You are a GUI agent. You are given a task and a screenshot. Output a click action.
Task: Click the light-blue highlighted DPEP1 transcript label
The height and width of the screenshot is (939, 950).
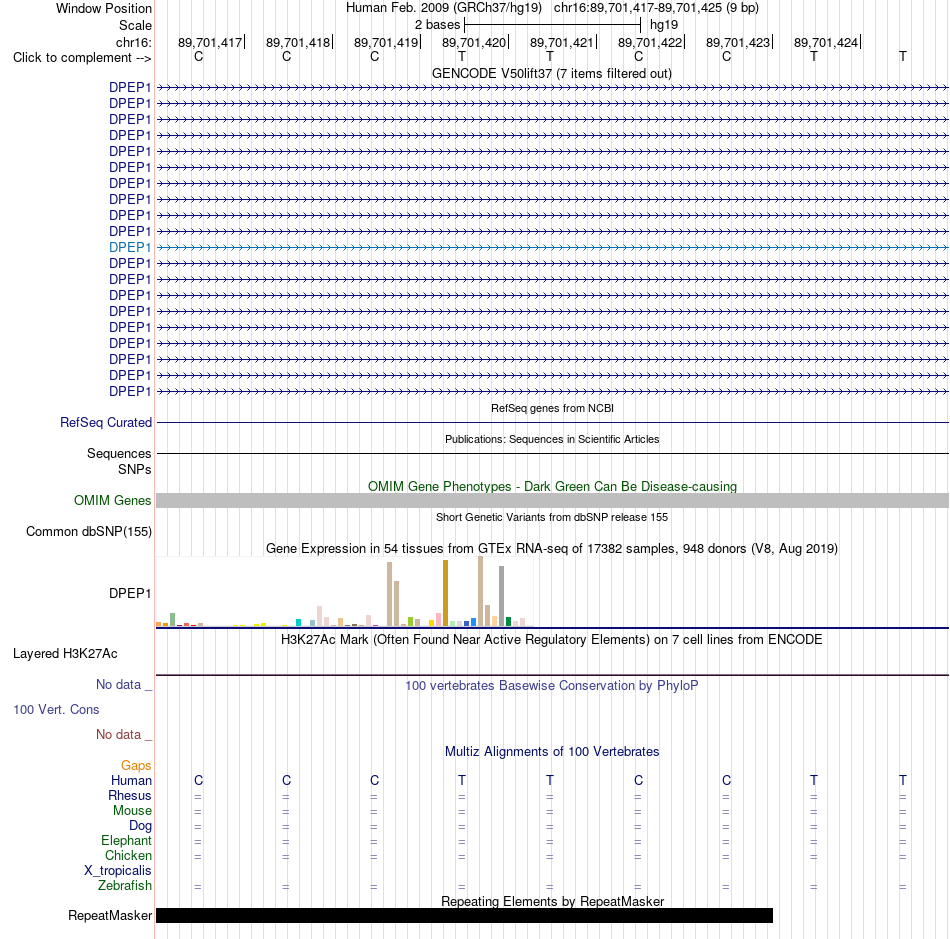[130, 247]
